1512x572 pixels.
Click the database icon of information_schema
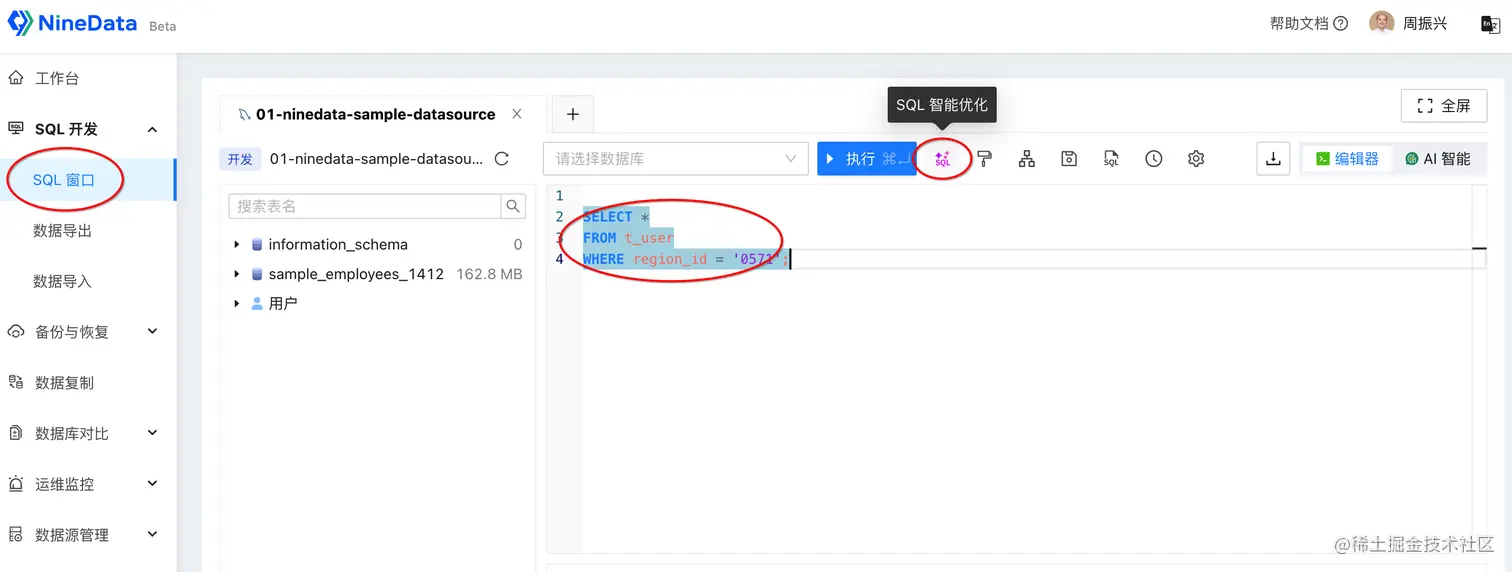(x=257, y=244)
